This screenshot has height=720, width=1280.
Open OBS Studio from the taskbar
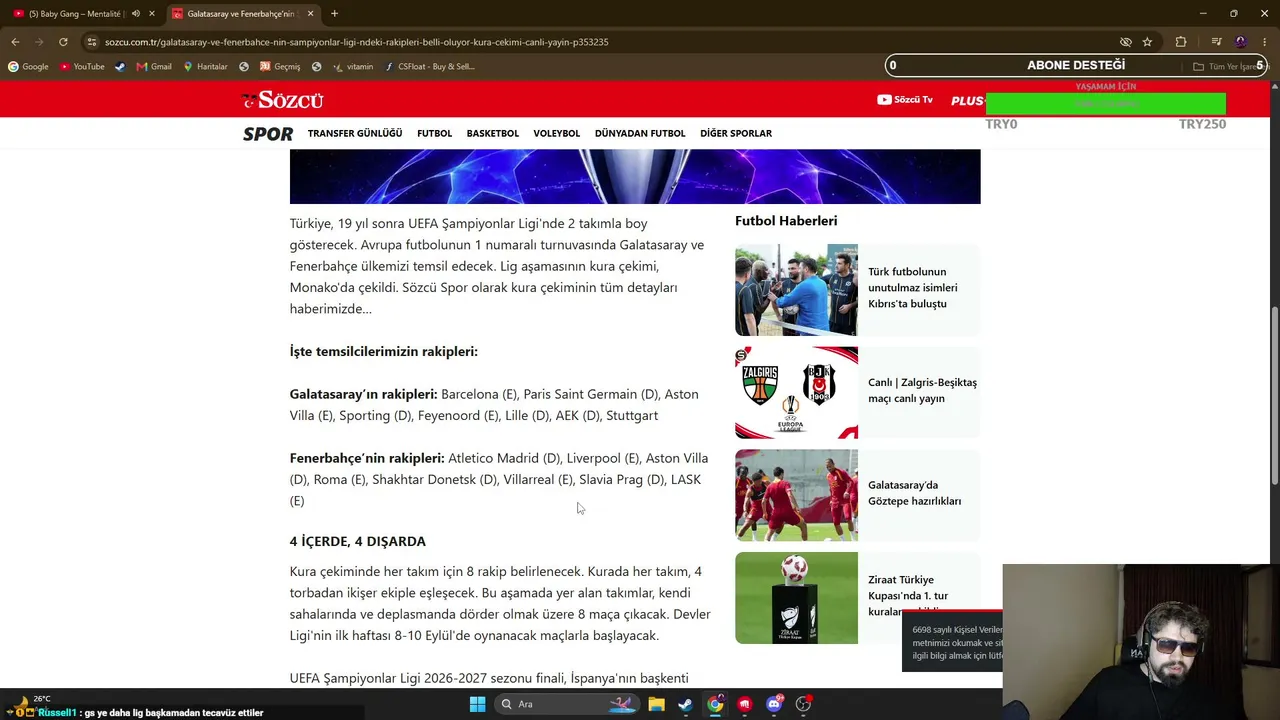pyautogui.click(x=803, y=704)
